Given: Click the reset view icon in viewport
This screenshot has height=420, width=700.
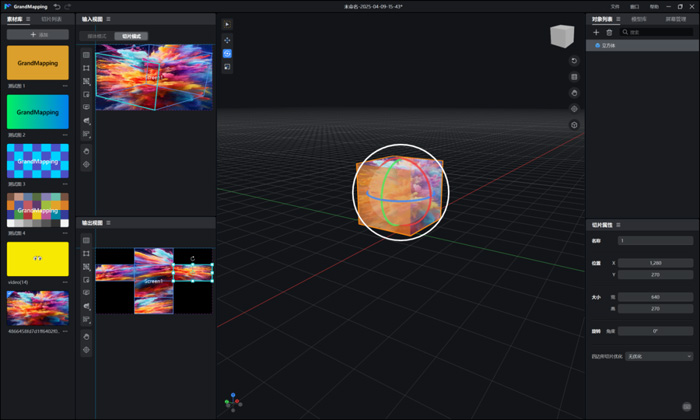Looking at the screenshot, I should tap(574, 61).
